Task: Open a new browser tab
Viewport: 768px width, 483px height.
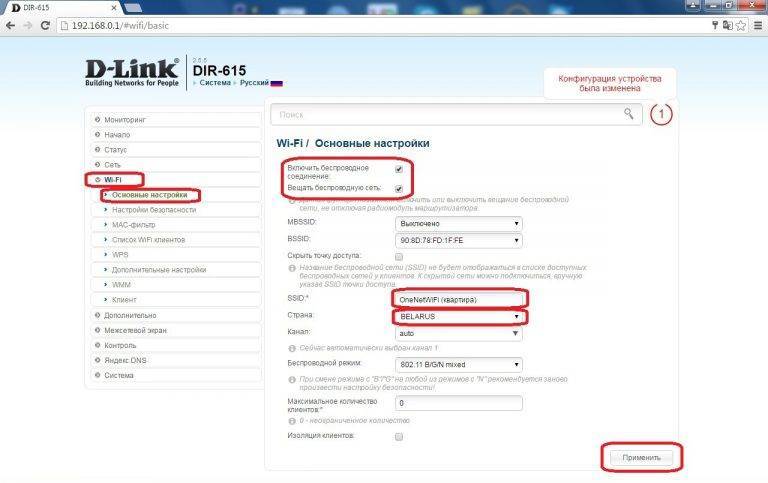Action: (x=133, y=8)
